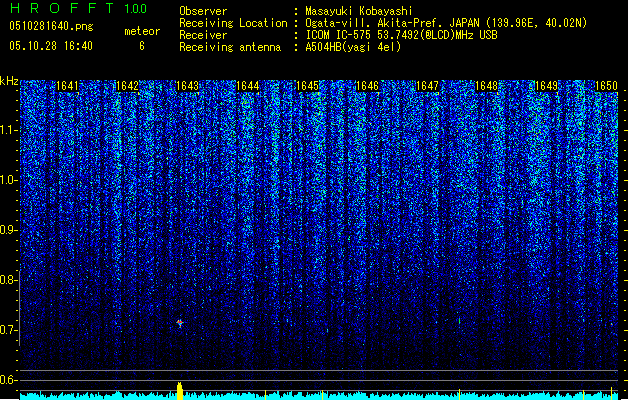629x400 pixels.
Task: Click the 1641 time marker
Action: click(67, 86)
